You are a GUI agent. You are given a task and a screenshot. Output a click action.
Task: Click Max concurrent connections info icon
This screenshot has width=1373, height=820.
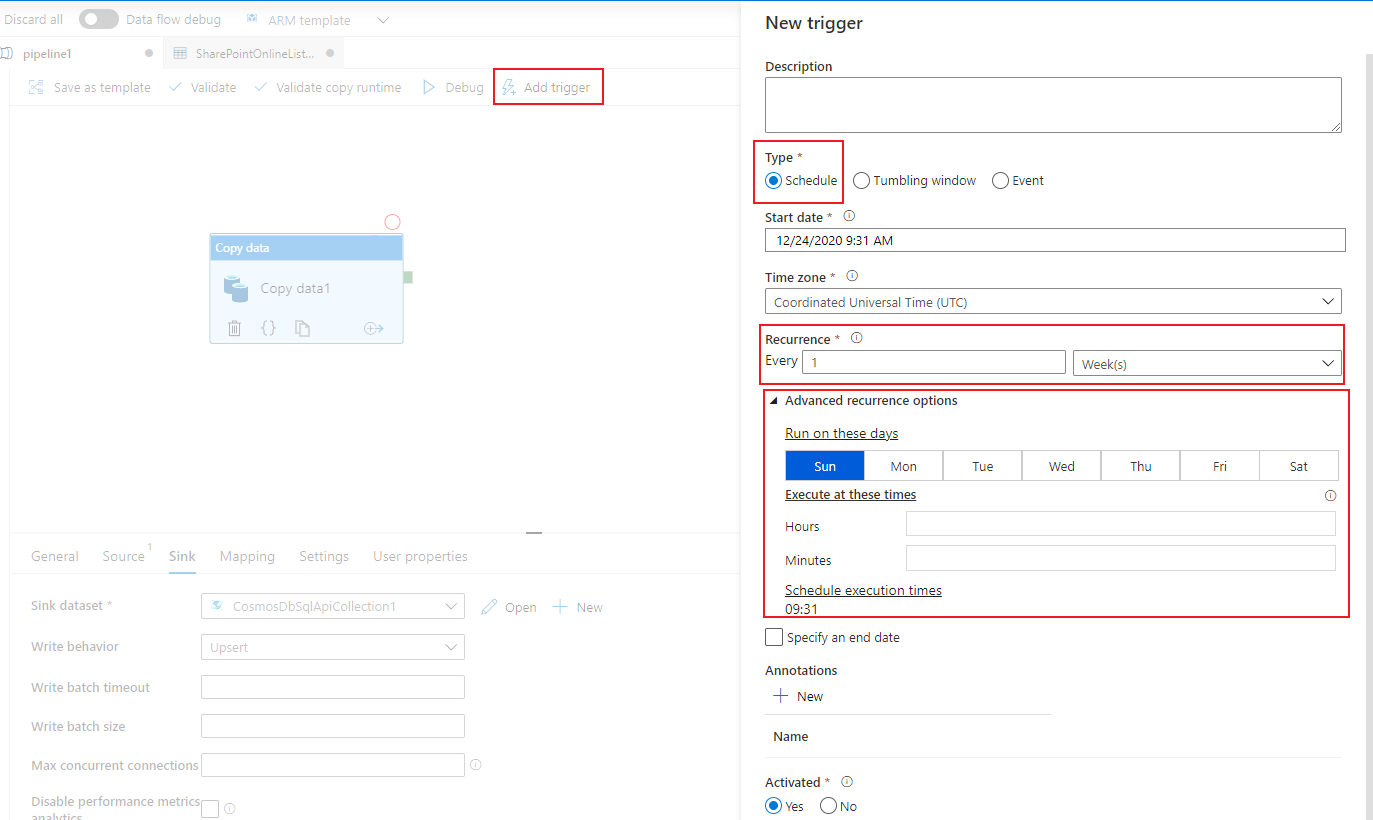476,764
